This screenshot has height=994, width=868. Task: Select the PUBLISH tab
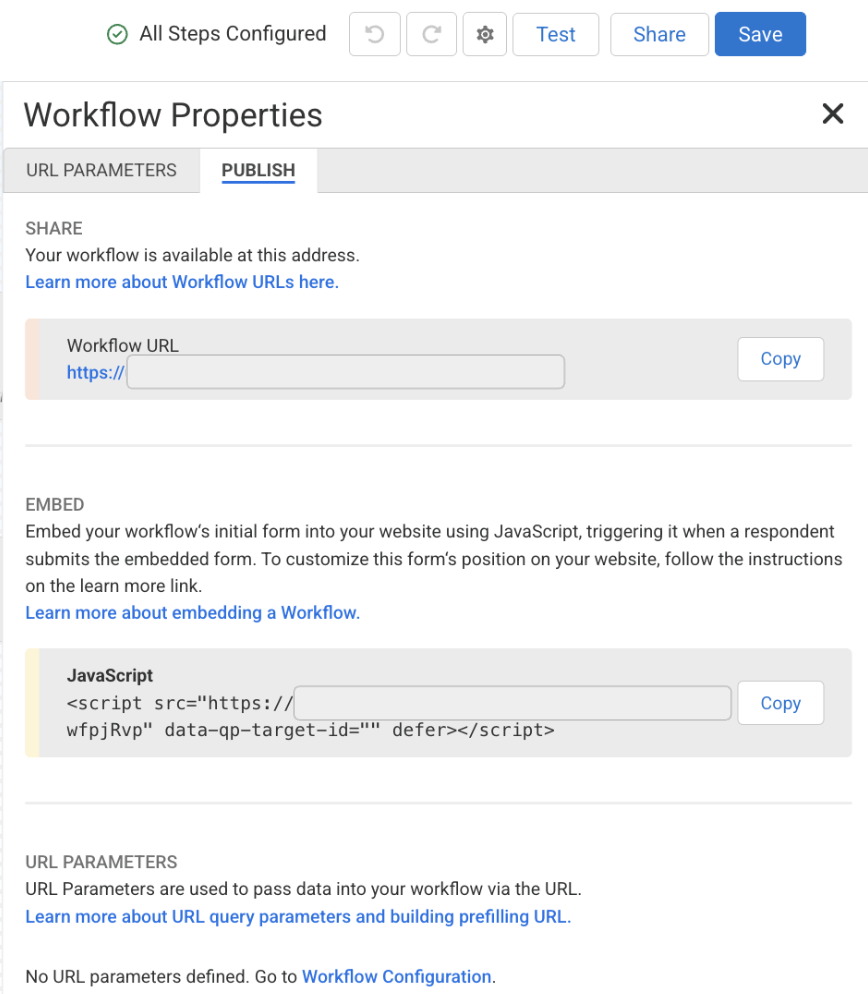258,170
